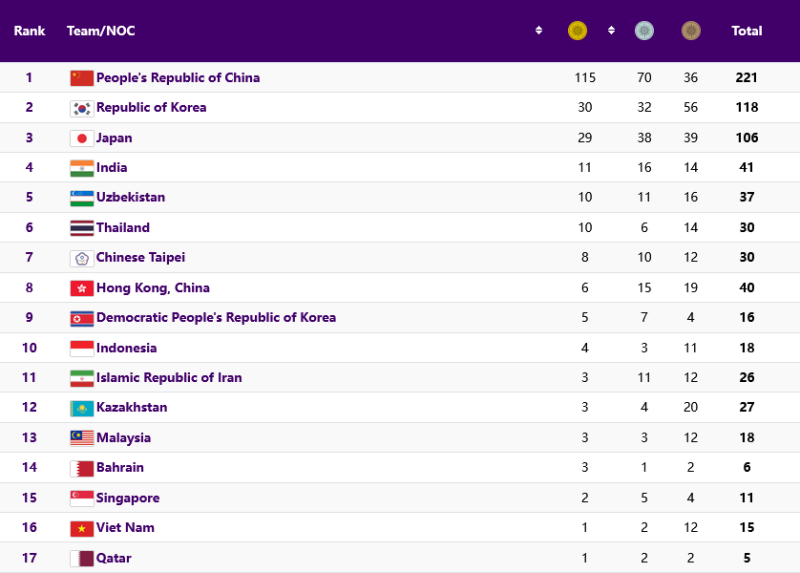The width and height of the screenshot is (800, 573).
Task: Click the Team/NOC column header
Action: [101, 31]
